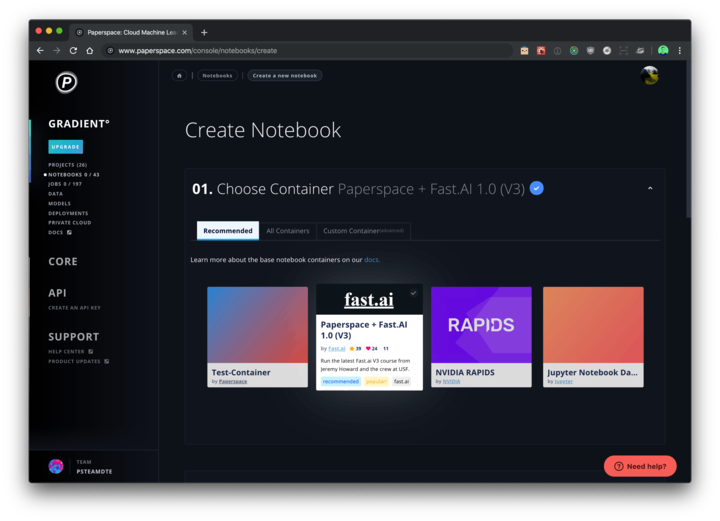Open Jobs in the sidebar
Image resolution: width=720 pixels, height=521 pixels.
[65, 184]
